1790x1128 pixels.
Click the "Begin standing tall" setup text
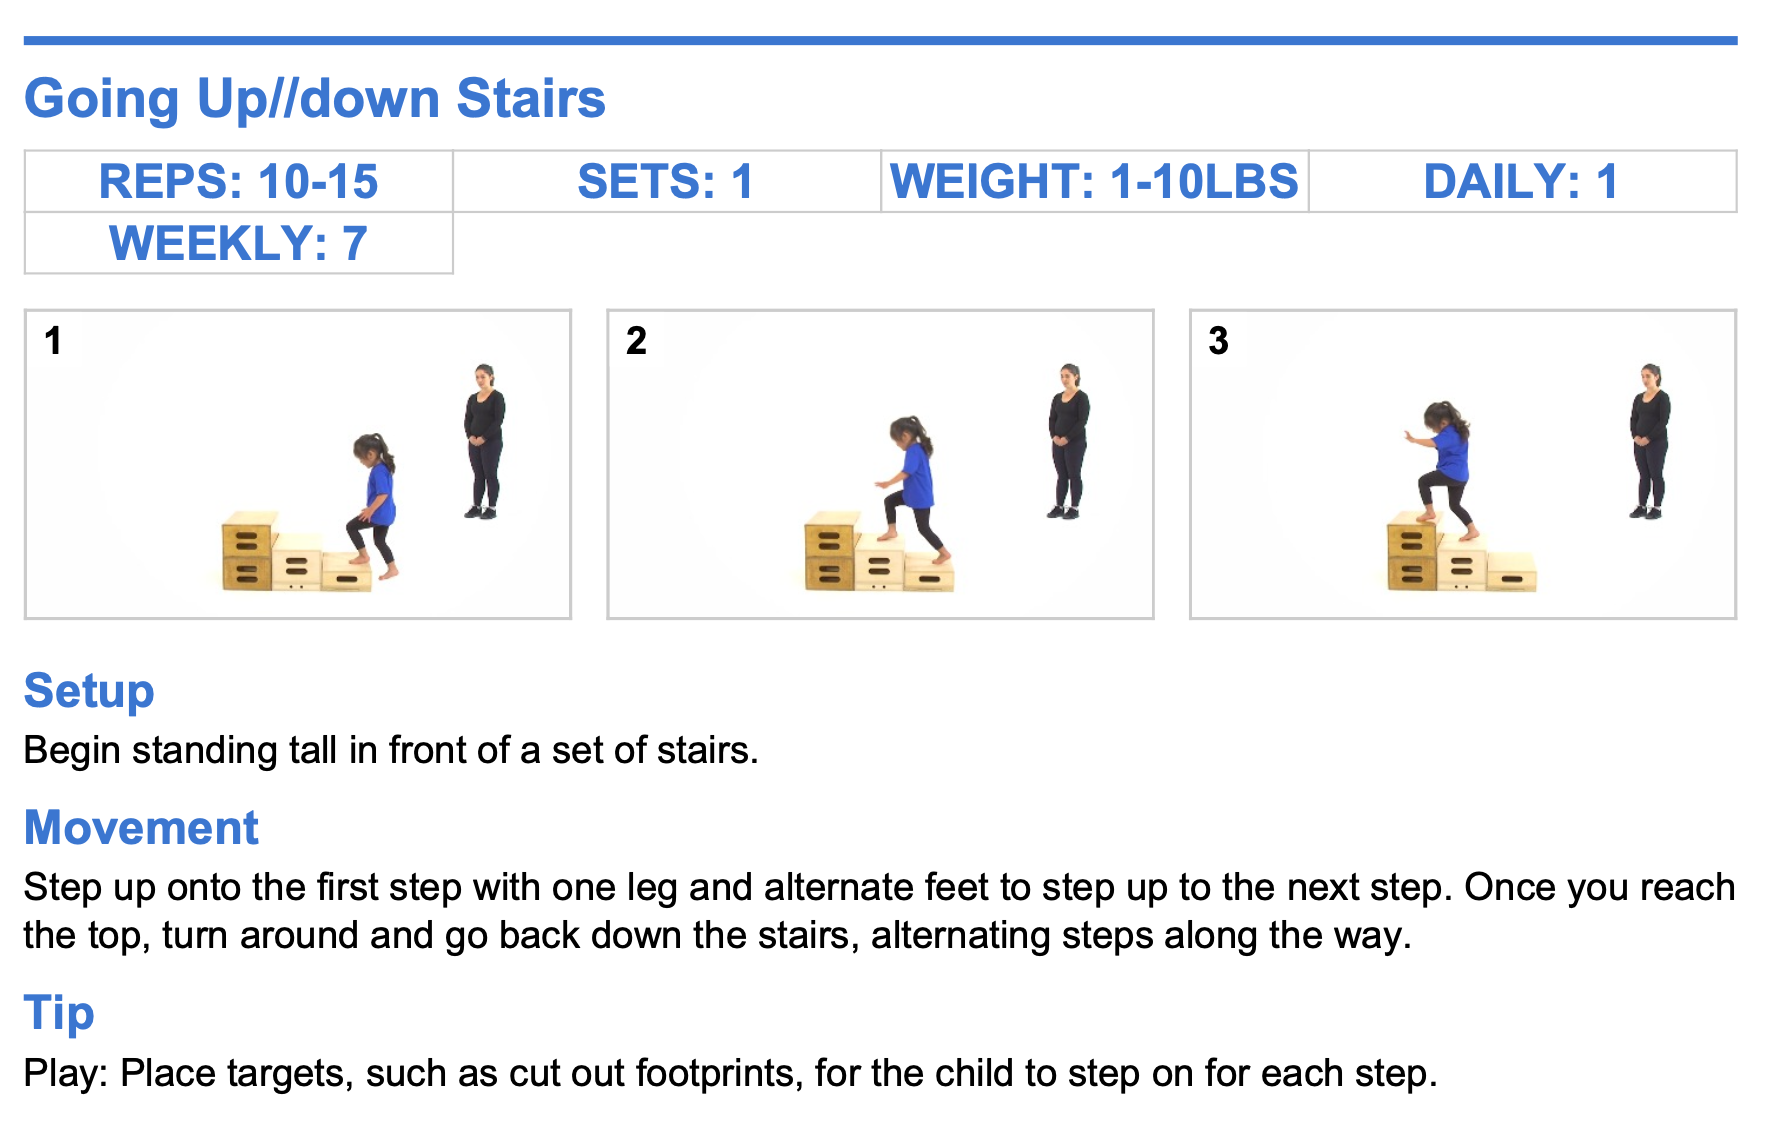(391, 750)
